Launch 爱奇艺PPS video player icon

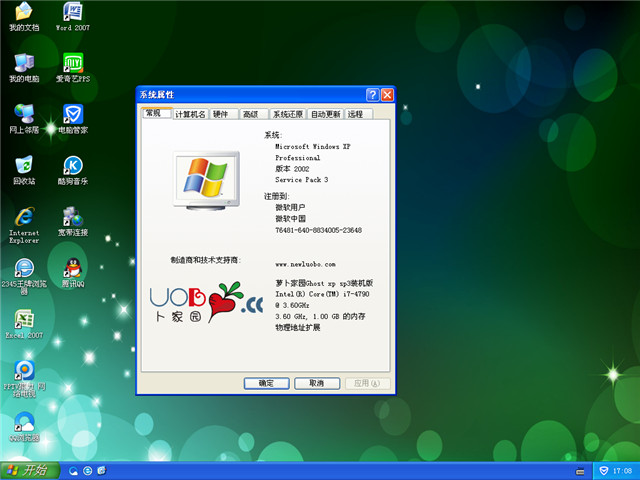(72, 64)
